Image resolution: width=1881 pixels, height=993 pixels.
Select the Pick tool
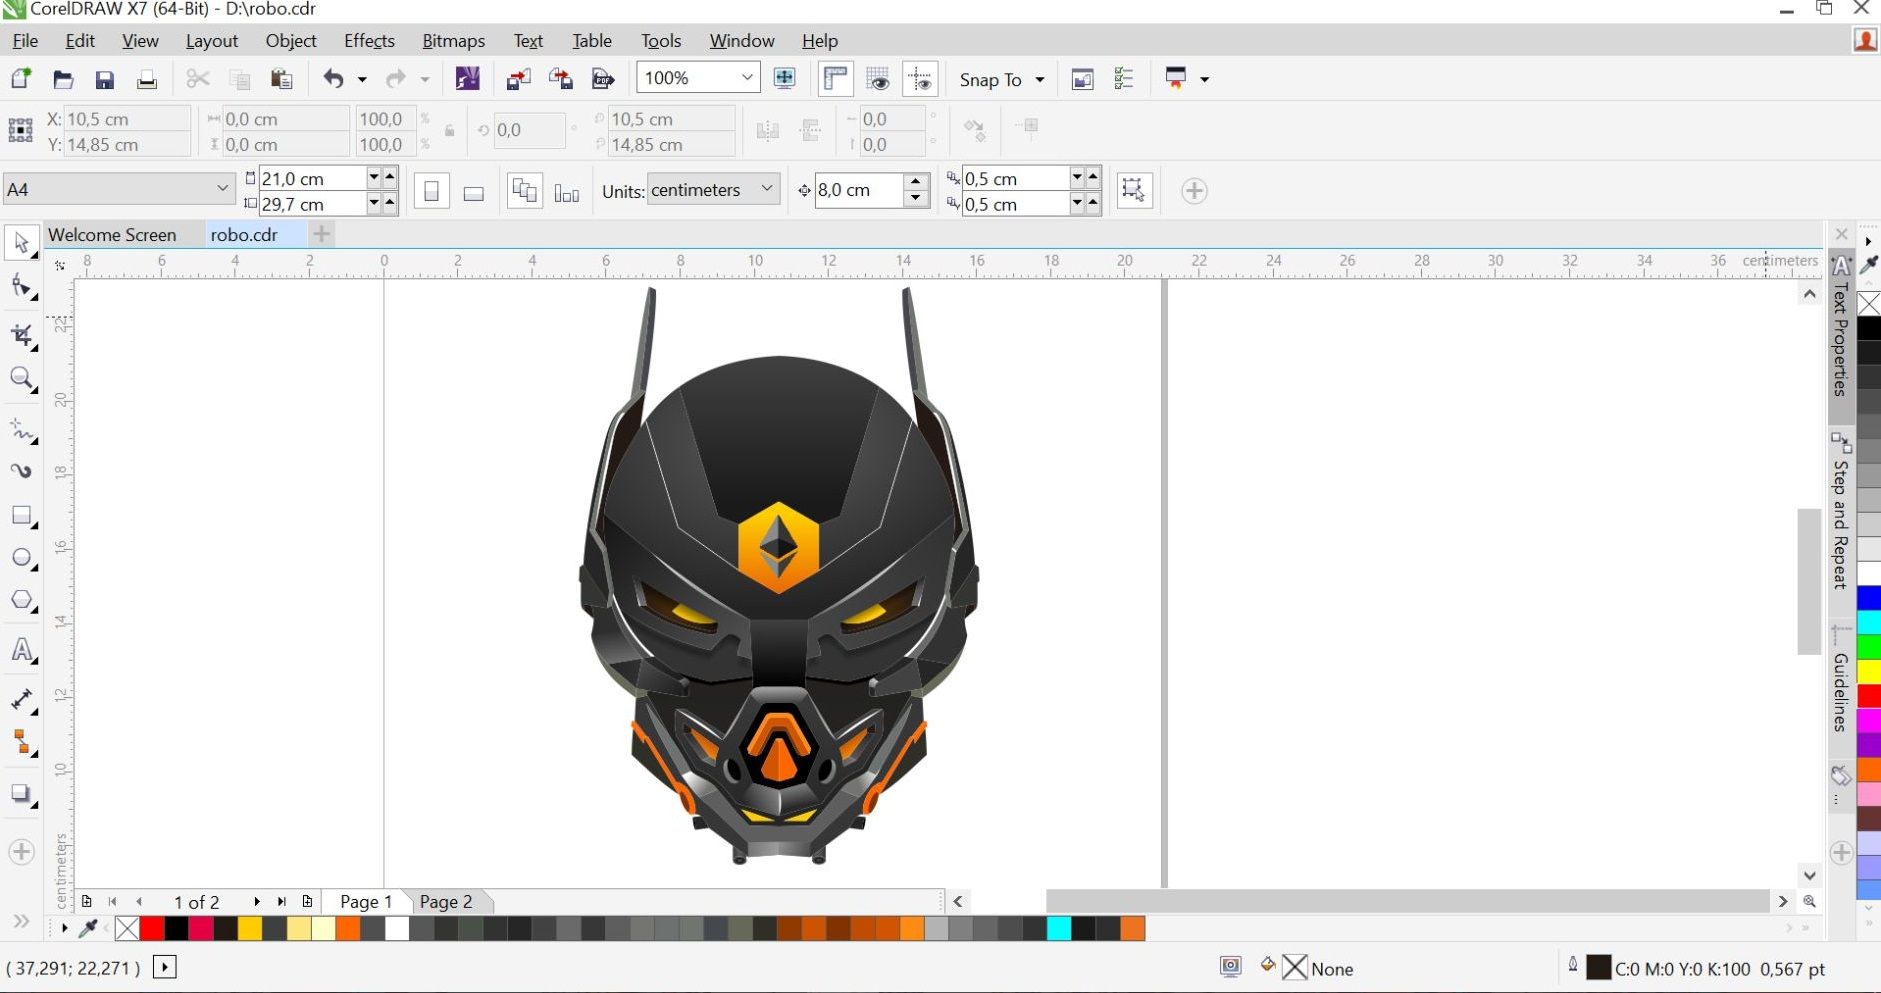21,243
